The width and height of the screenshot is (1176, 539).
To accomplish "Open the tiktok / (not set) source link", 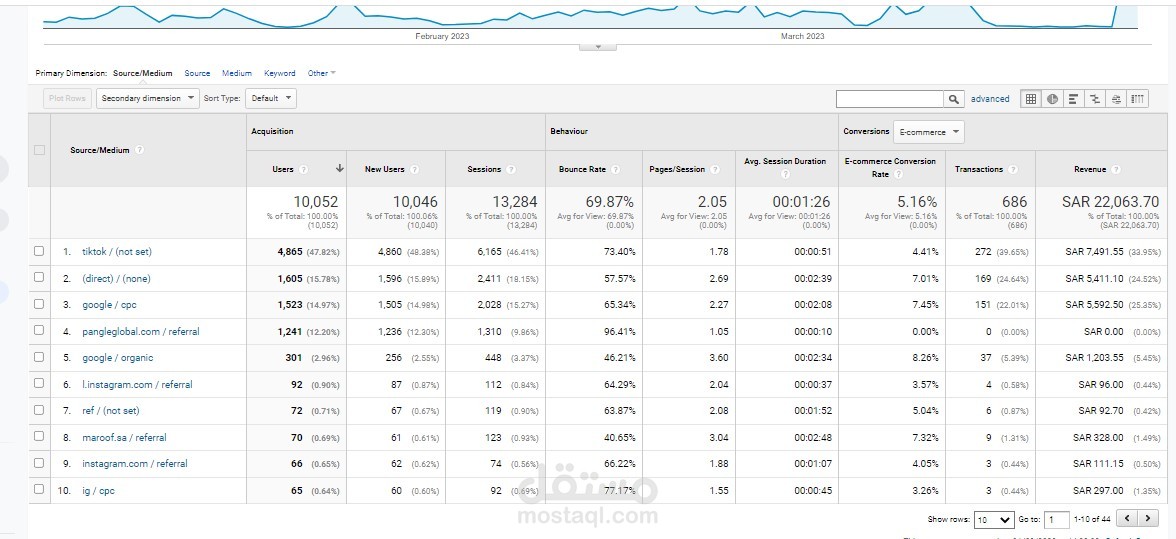I will (117, 252).
